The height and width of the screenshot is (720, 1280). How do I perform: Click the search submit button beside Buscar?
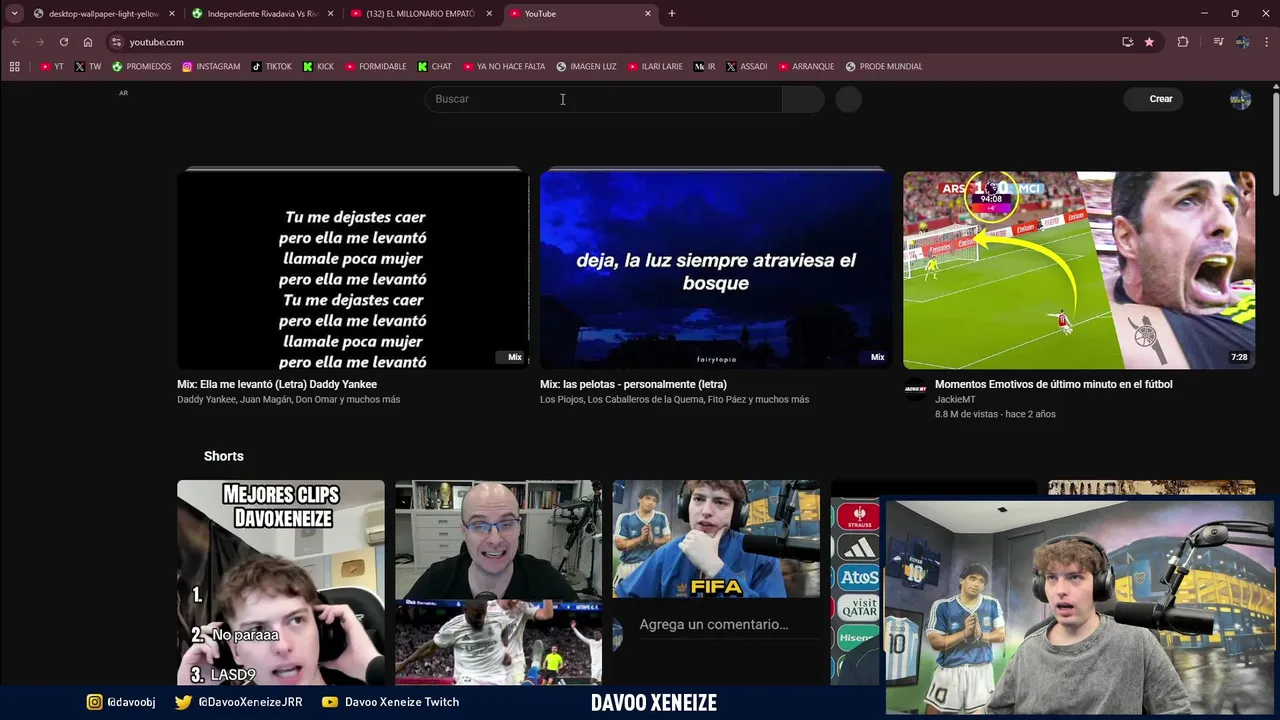click(803, 99)
